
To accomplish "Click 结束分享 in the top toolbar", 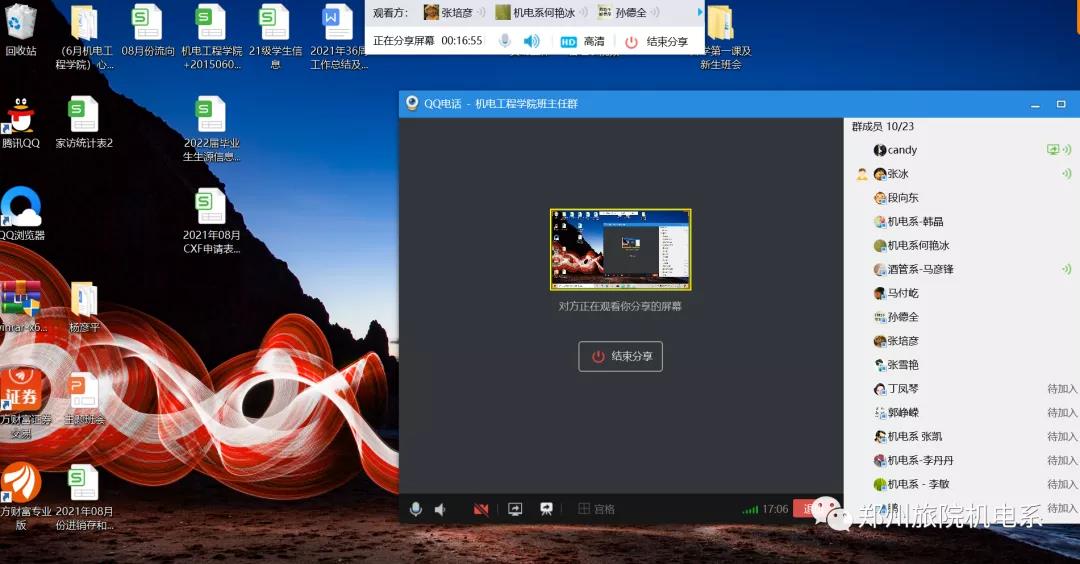I will tap(657, 41).
